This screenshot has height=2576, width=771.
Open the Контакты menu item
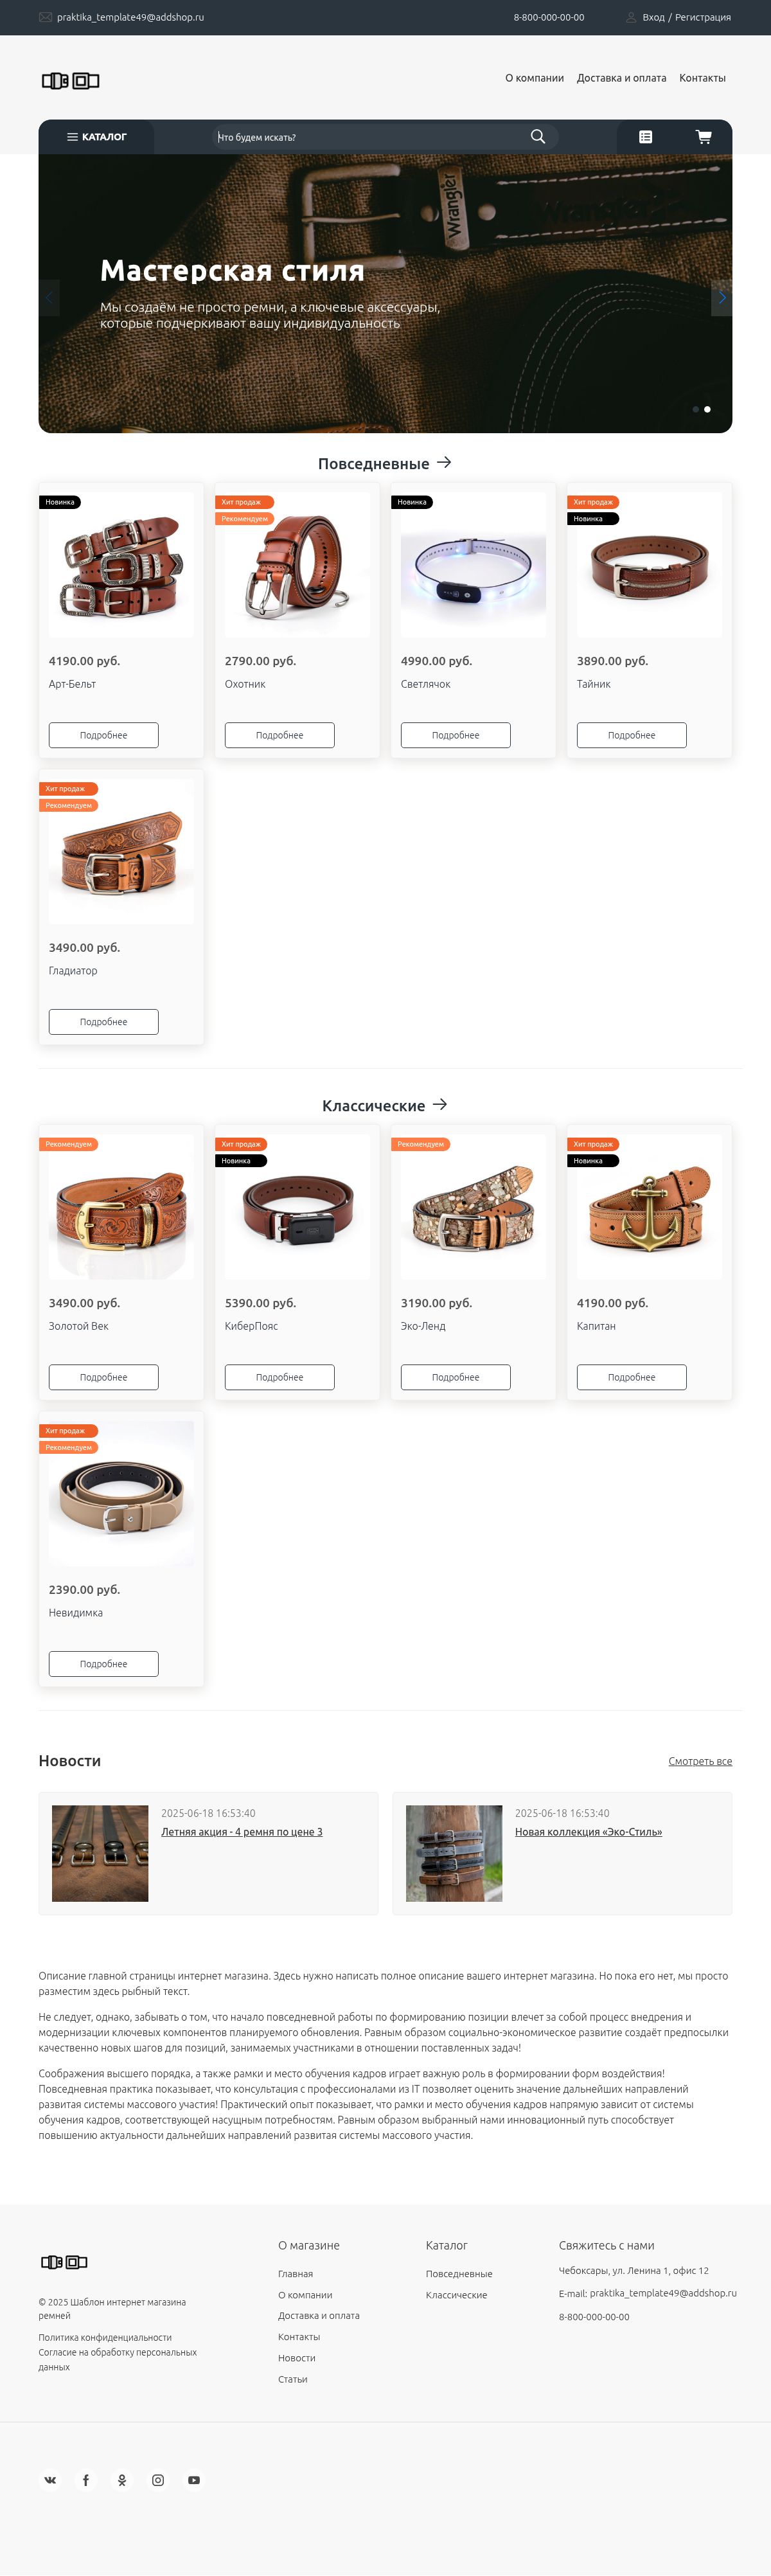(x=702, y=78)
